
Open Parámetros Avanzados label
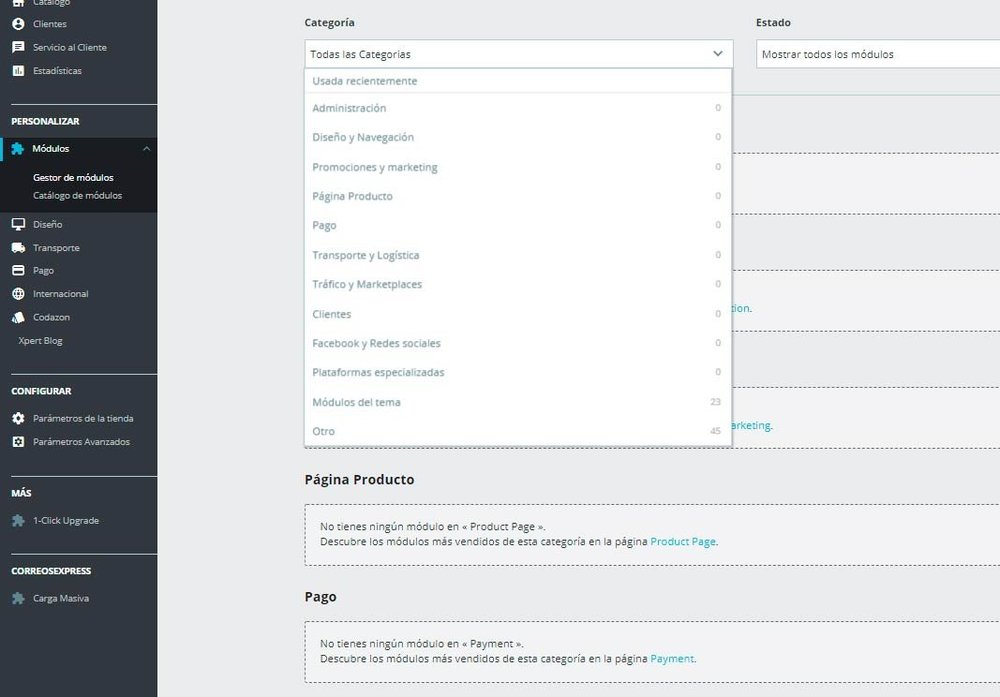pos(82,442)
